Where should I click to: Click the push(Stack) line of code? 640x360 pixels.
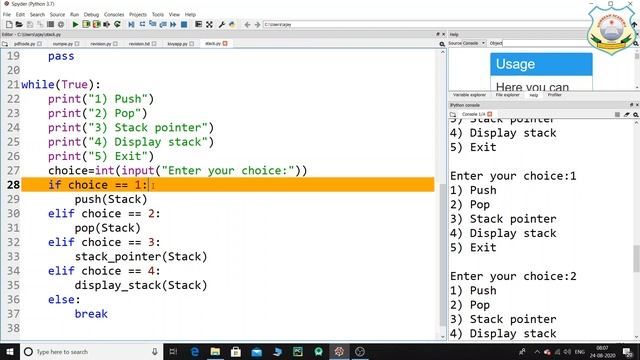tap(111, 199)
